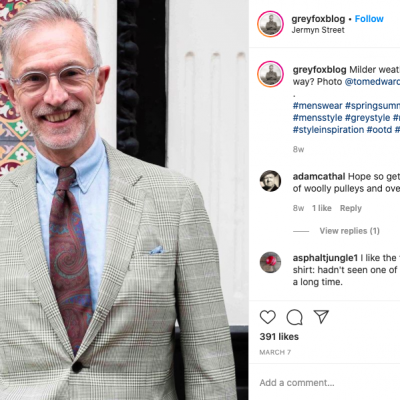Expand View replies (1) under adamcathal's comment
This screenshot has width=400, height=400.
click(x=349, y=231)
